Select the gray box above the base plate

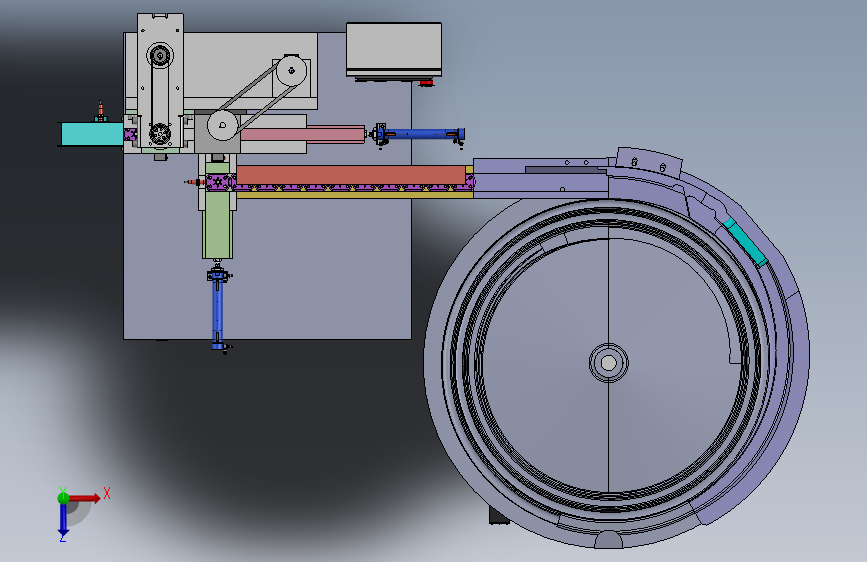(394, 49)
